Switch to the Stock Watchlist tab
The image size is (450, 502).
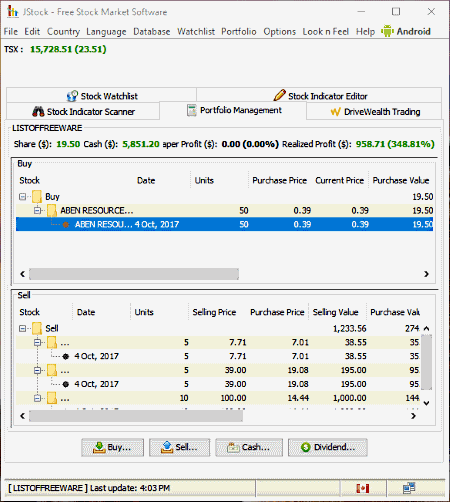tap(102, 96)
